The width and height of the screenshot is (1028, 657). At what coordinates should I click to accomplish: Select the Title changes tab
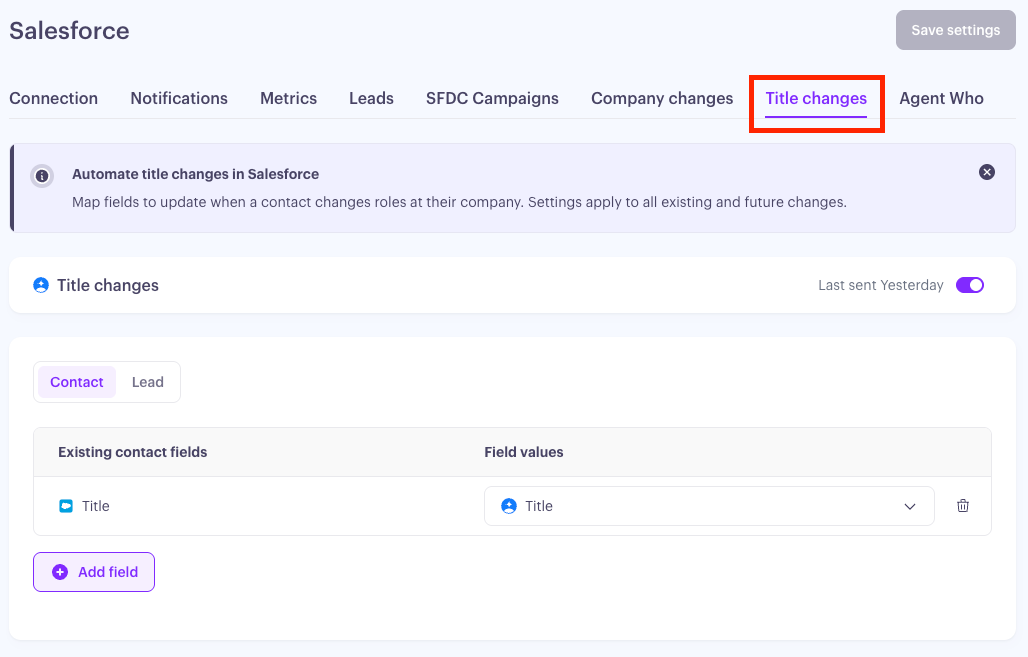[816, 98]
